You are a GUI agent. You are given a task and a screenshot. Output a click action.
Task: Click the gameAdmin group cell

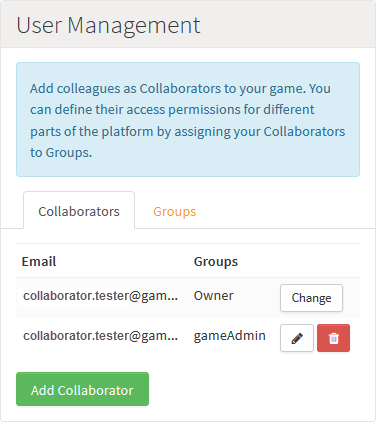pyautogui.click(x=230, y=336)
